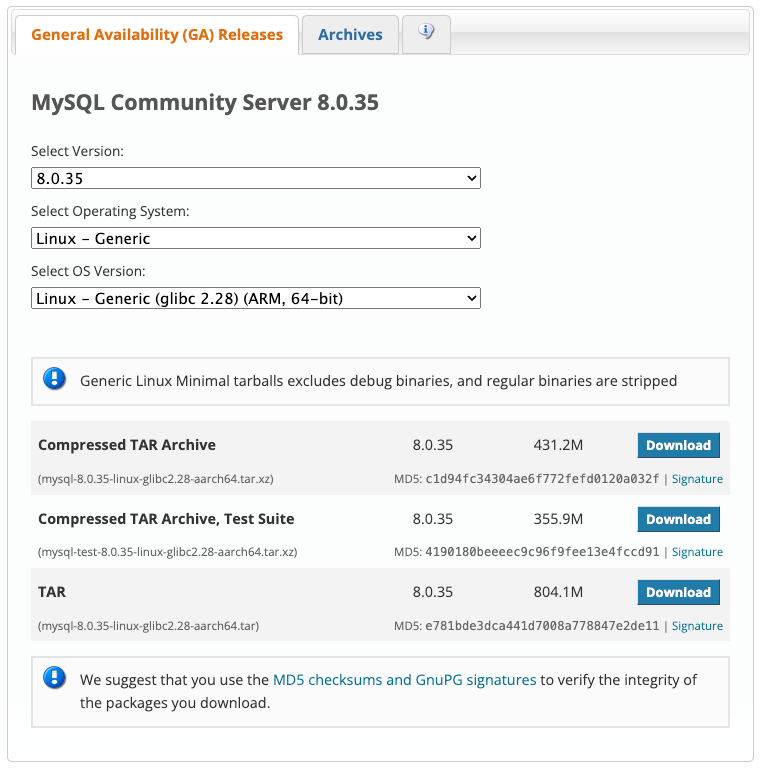Click the Select OS Version label
This screenshot has width=761, height=770.
[x=88, y=271]
